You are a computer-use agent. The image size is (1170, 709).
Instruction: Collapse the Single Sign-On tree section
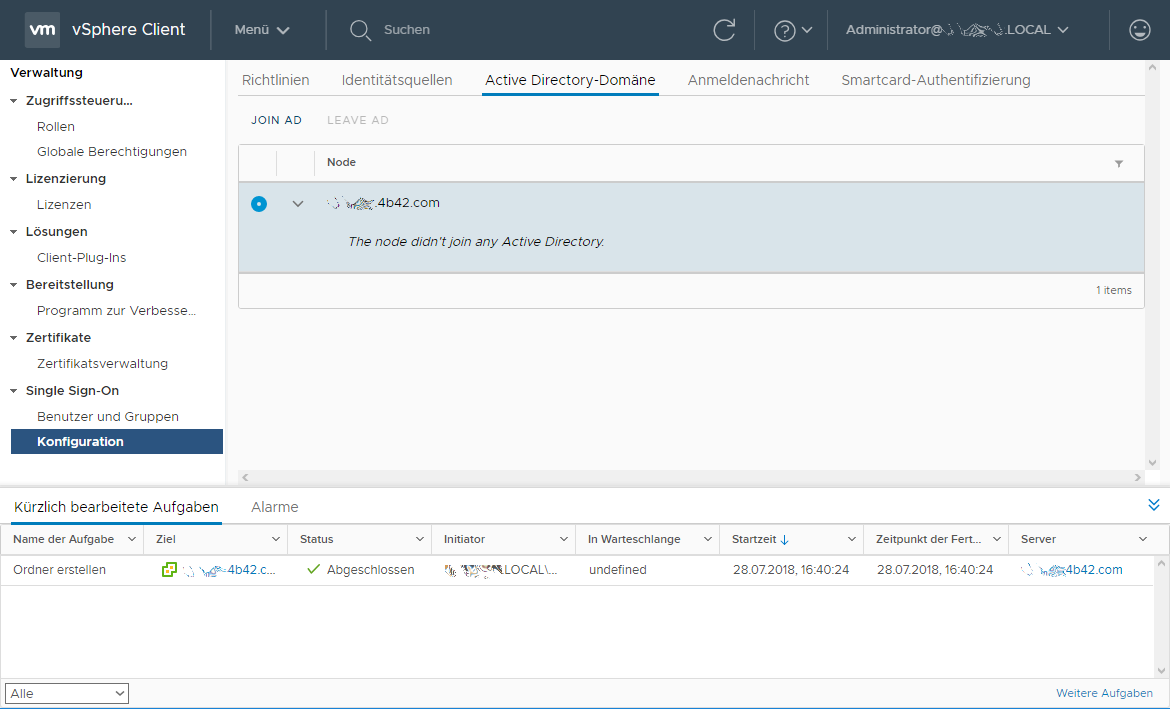(13, 391)
